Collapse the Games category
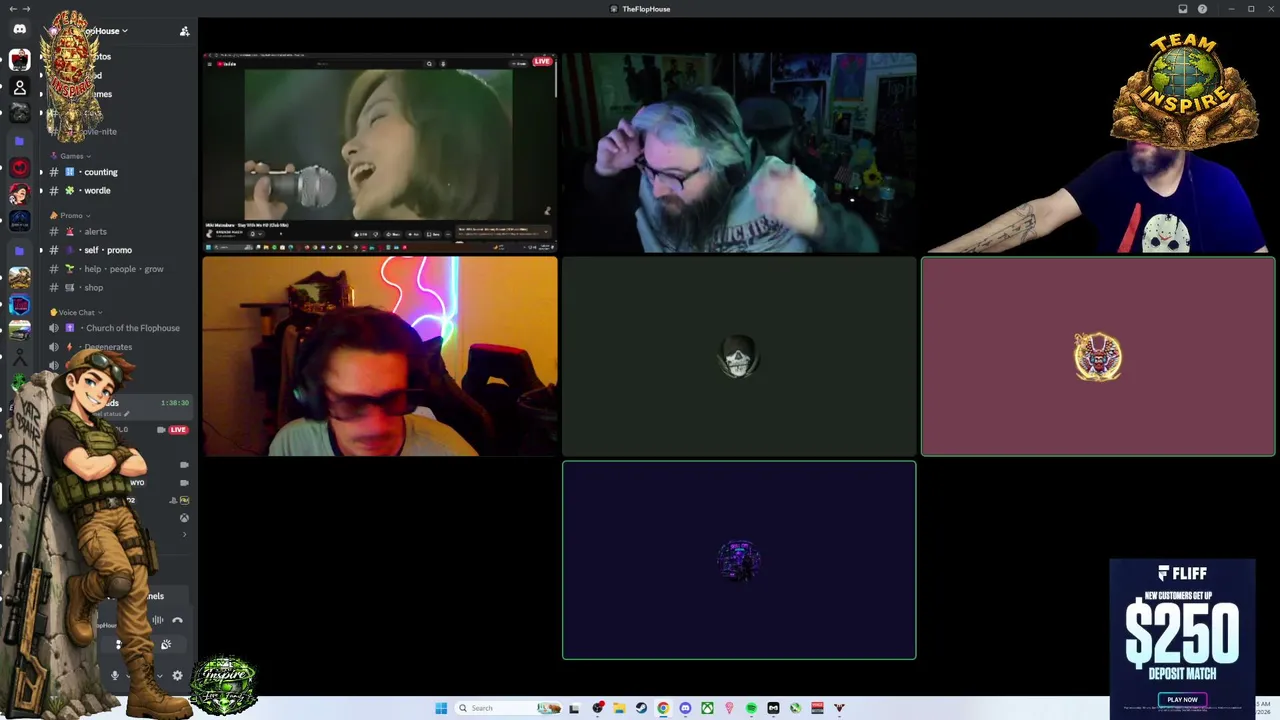1280x720 pixels. coord(72,156)
